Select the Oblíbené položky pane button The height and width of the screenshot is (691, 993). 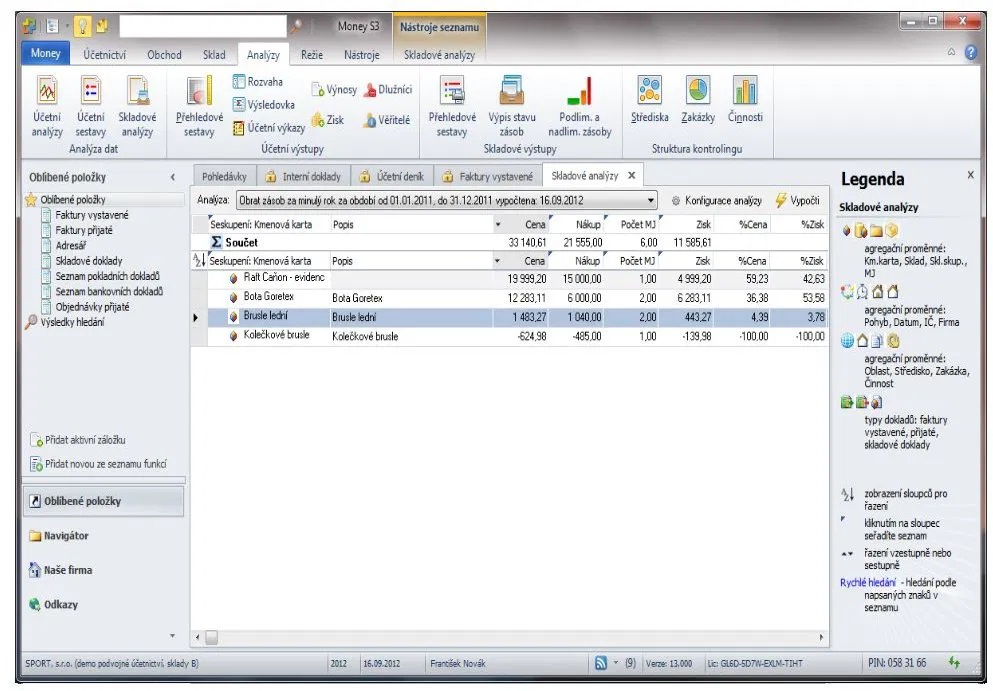pyautogui.click(x=103, y=501)
